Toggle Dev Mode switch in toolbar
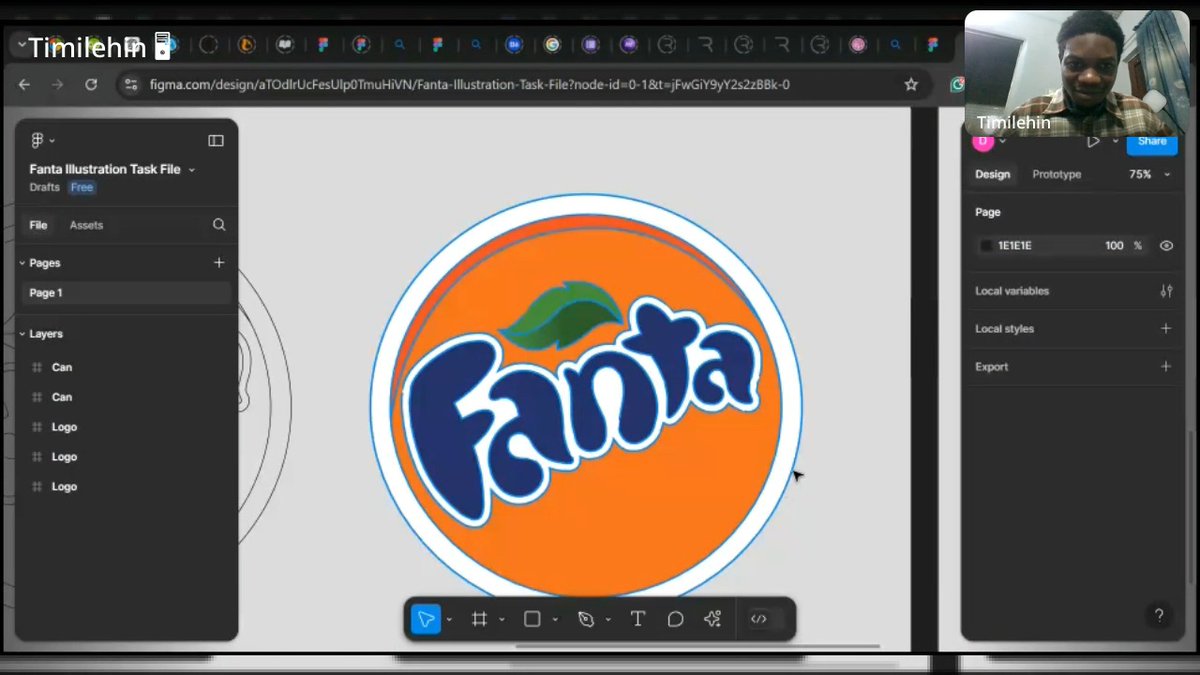The height and width of the screenshot is (675, 1200). pos(767,619)
